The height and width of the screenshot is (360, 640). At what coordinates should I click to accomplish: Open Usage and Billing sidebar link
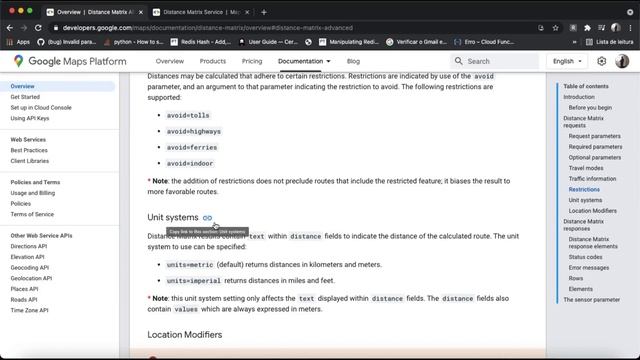pos(33,193)
